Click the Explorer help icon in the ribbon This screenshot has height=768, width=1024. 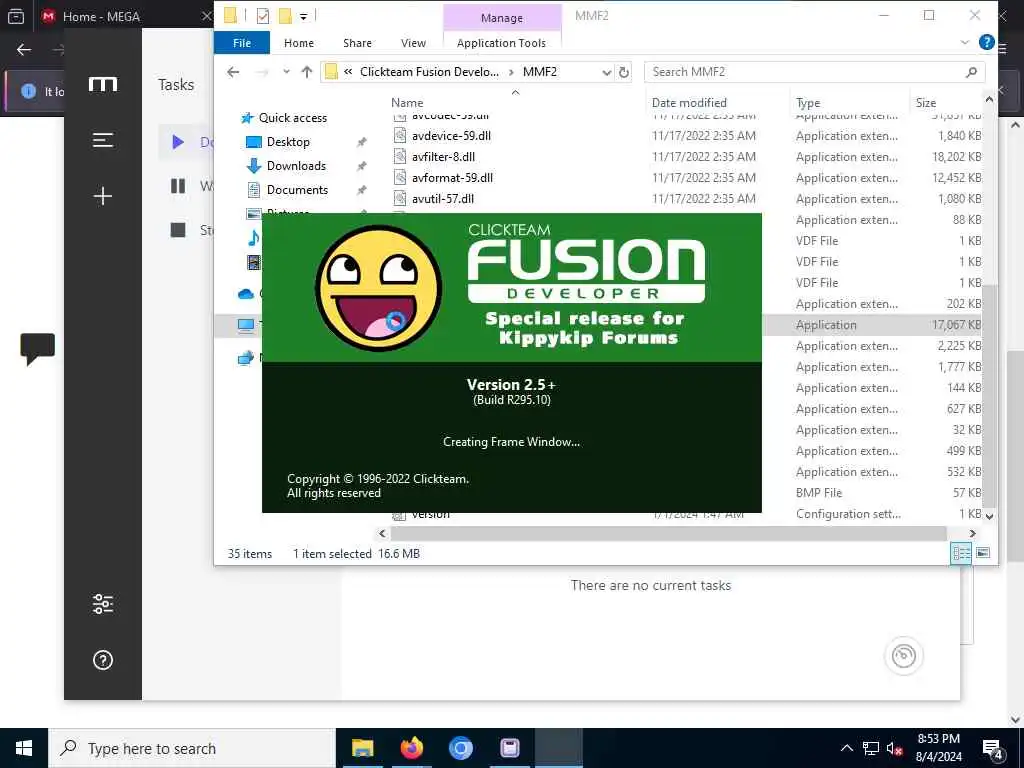(986, 42)
